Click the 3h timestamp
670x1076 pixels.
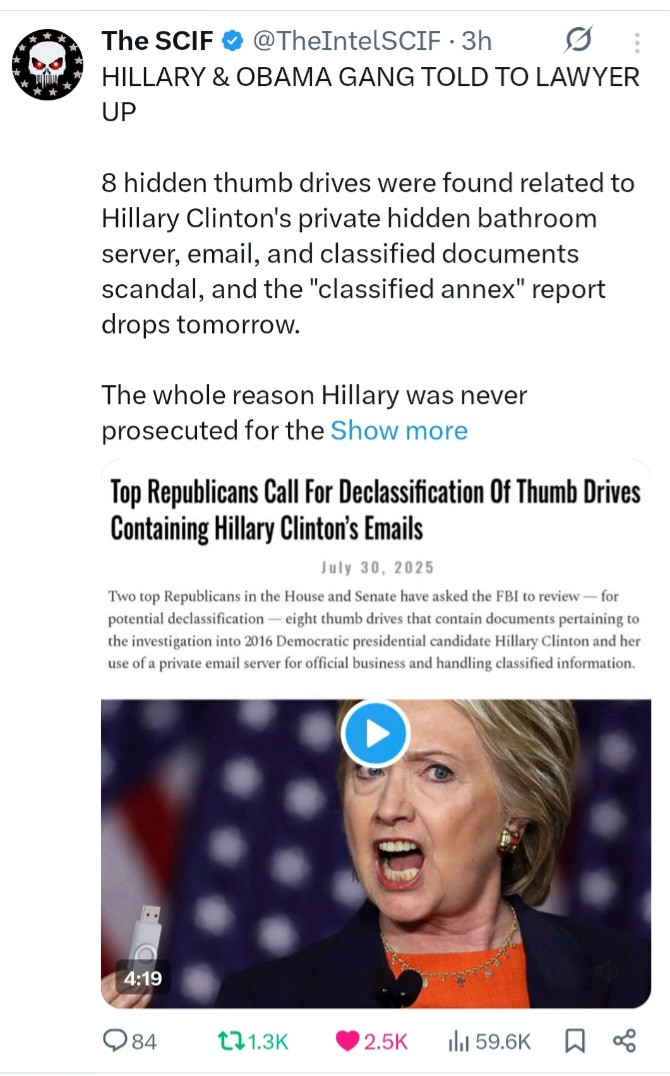(x=476, y=41)
